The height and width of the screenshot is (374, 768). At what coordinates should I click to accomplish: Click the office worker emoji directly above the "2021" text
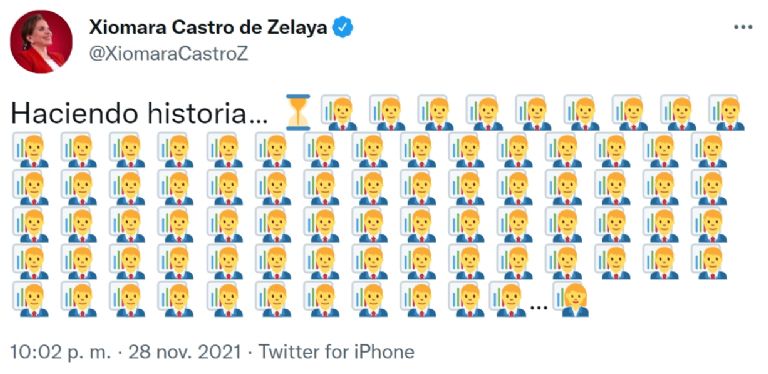224,299
